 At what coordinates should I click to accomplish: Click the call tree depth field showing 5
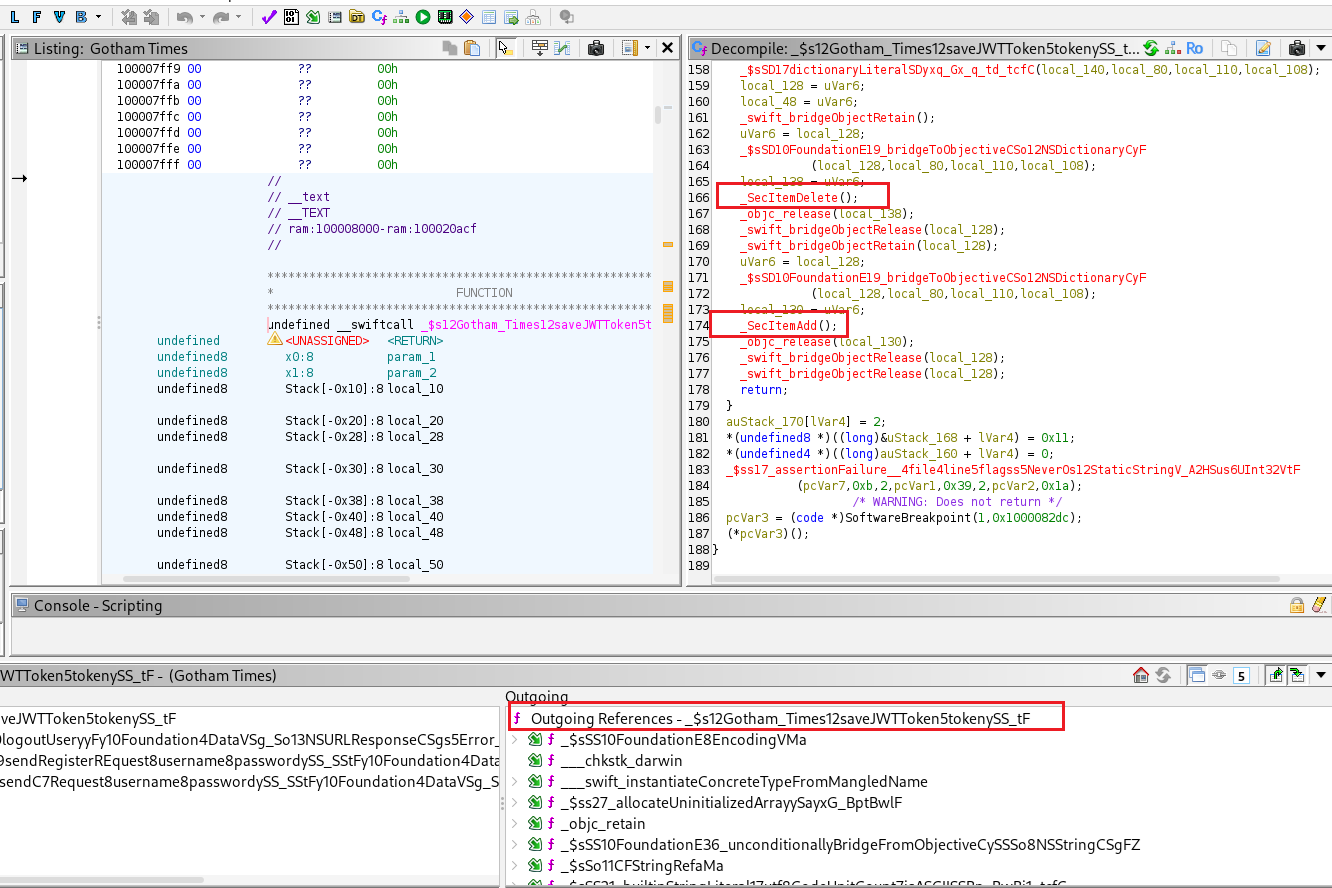coord(1241,676)
